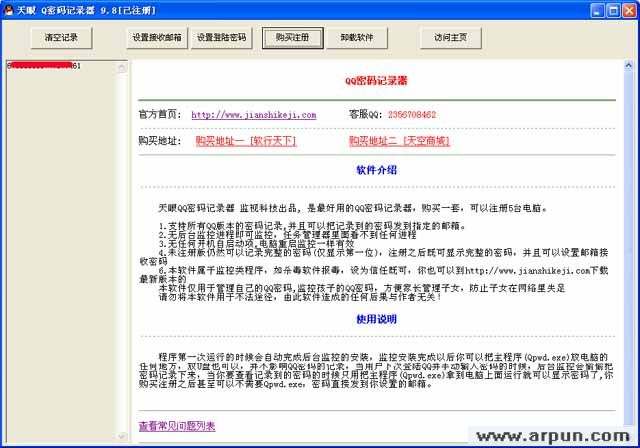
Task: Click the 使用说明 heading
Action: pyautogui.click(x=376, y=319)
